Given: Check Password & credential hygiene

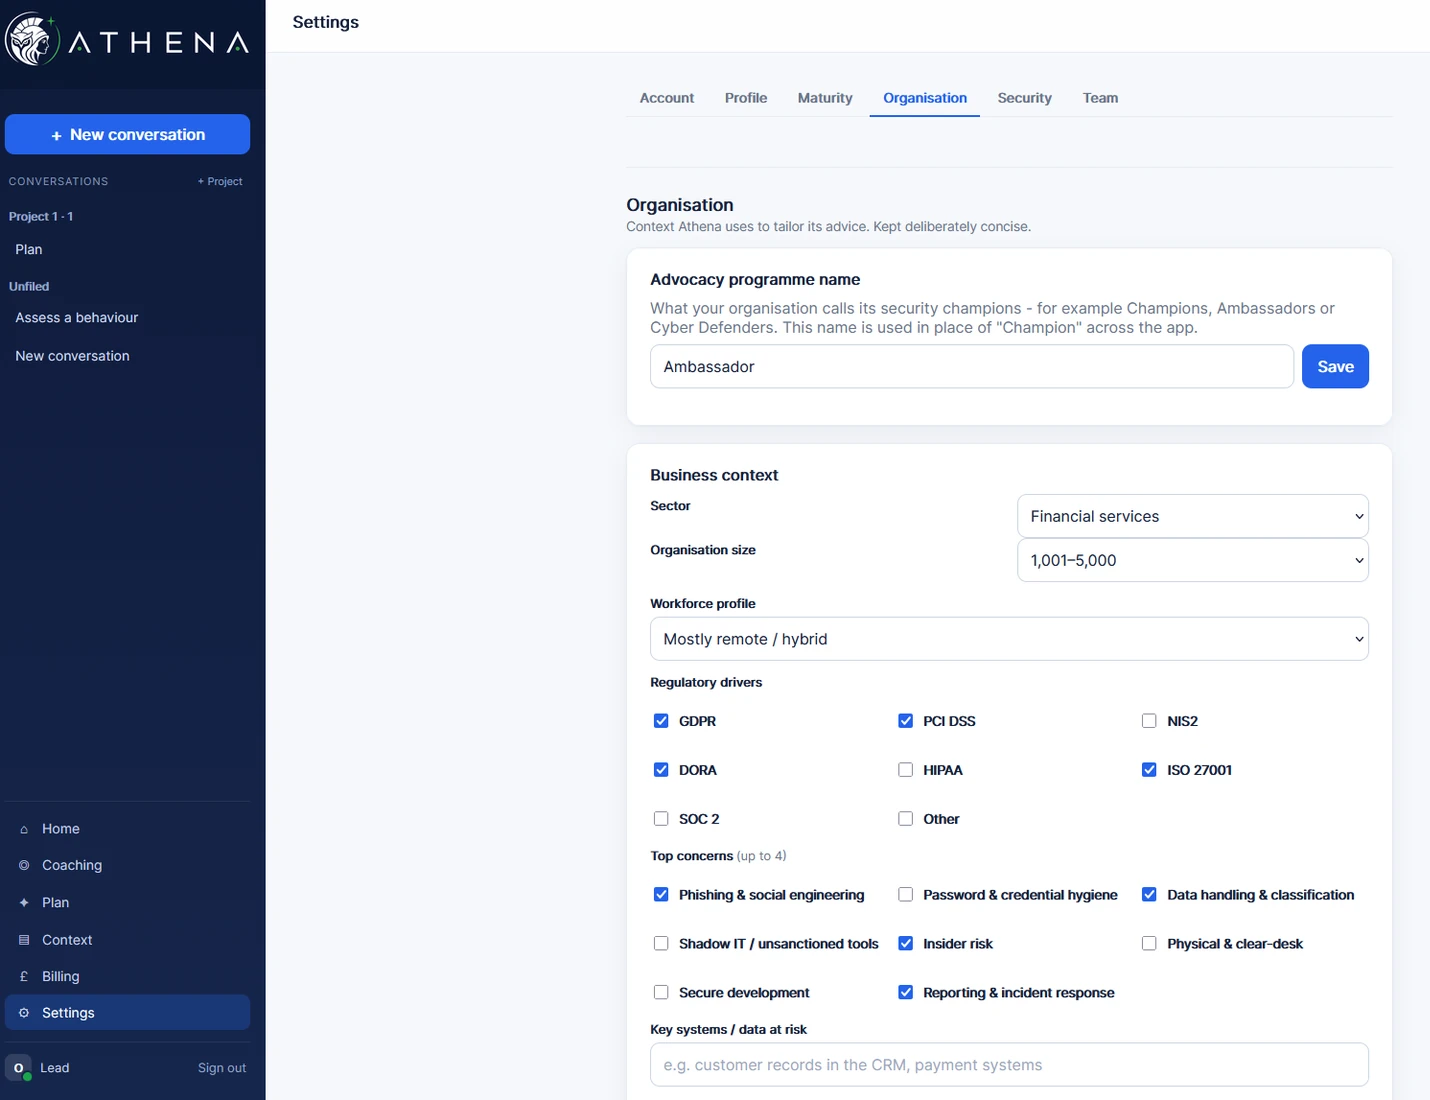Looking at the screenshot, I should click(905, 895).
